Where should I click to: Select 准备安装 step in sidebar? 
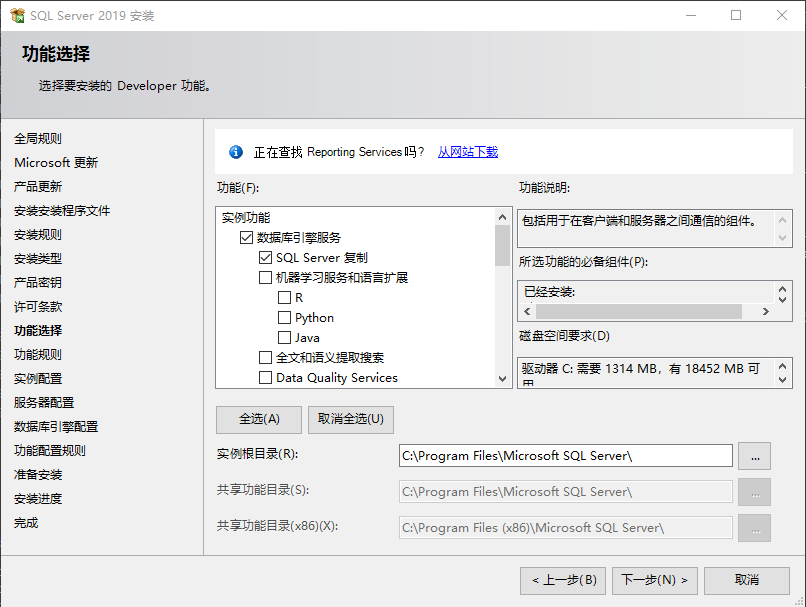[38, 474]
